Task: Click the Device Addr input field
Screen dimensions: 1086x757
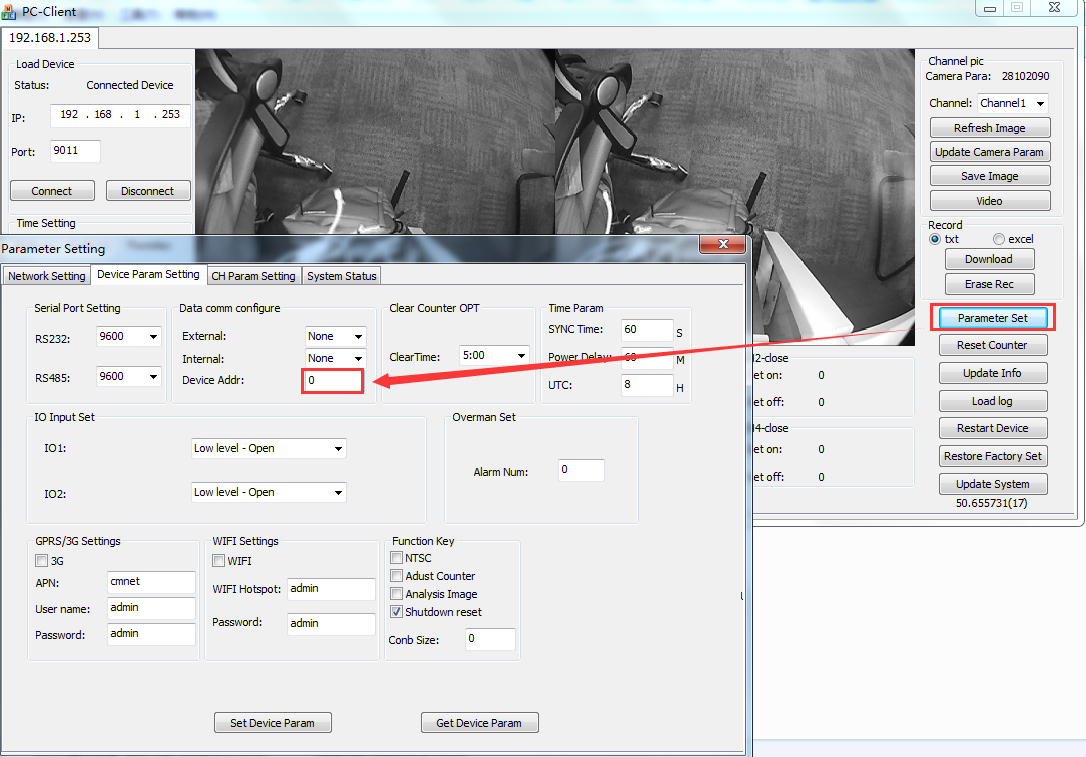Action: (x=333, y=381)
